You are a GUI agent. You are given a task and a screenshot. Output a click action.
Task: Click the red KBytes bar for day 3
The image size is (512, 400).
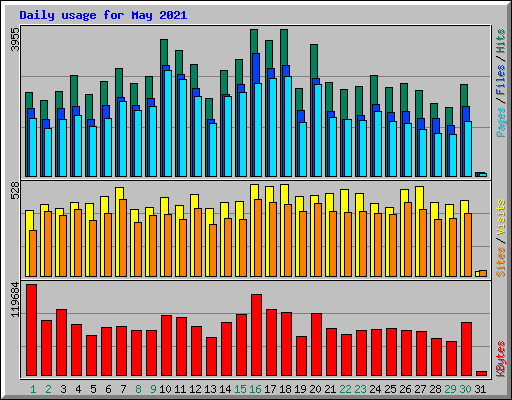[x=62, y=343]
